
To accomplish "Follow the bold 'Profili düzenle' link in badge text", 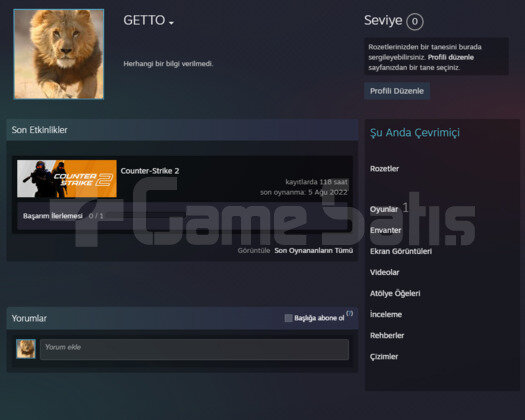I will [451, 57].
